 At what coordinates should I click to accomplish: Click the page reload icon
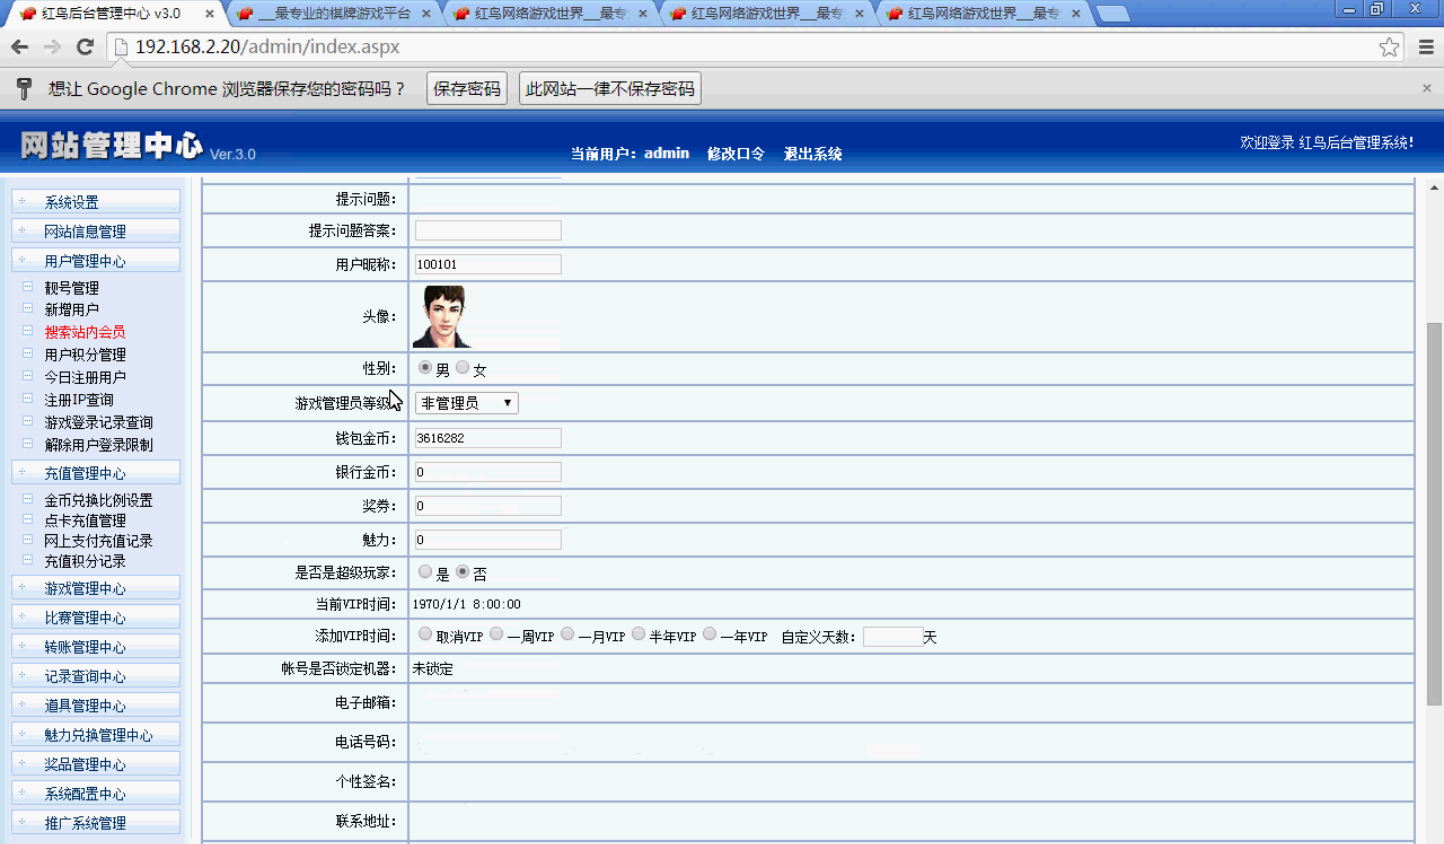click(x=85, y=47)
